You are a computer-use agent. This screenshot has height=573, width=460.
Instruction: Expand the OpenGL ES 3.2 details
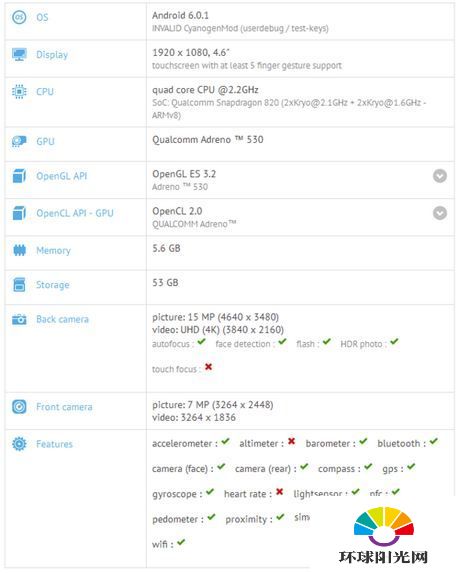440,176
